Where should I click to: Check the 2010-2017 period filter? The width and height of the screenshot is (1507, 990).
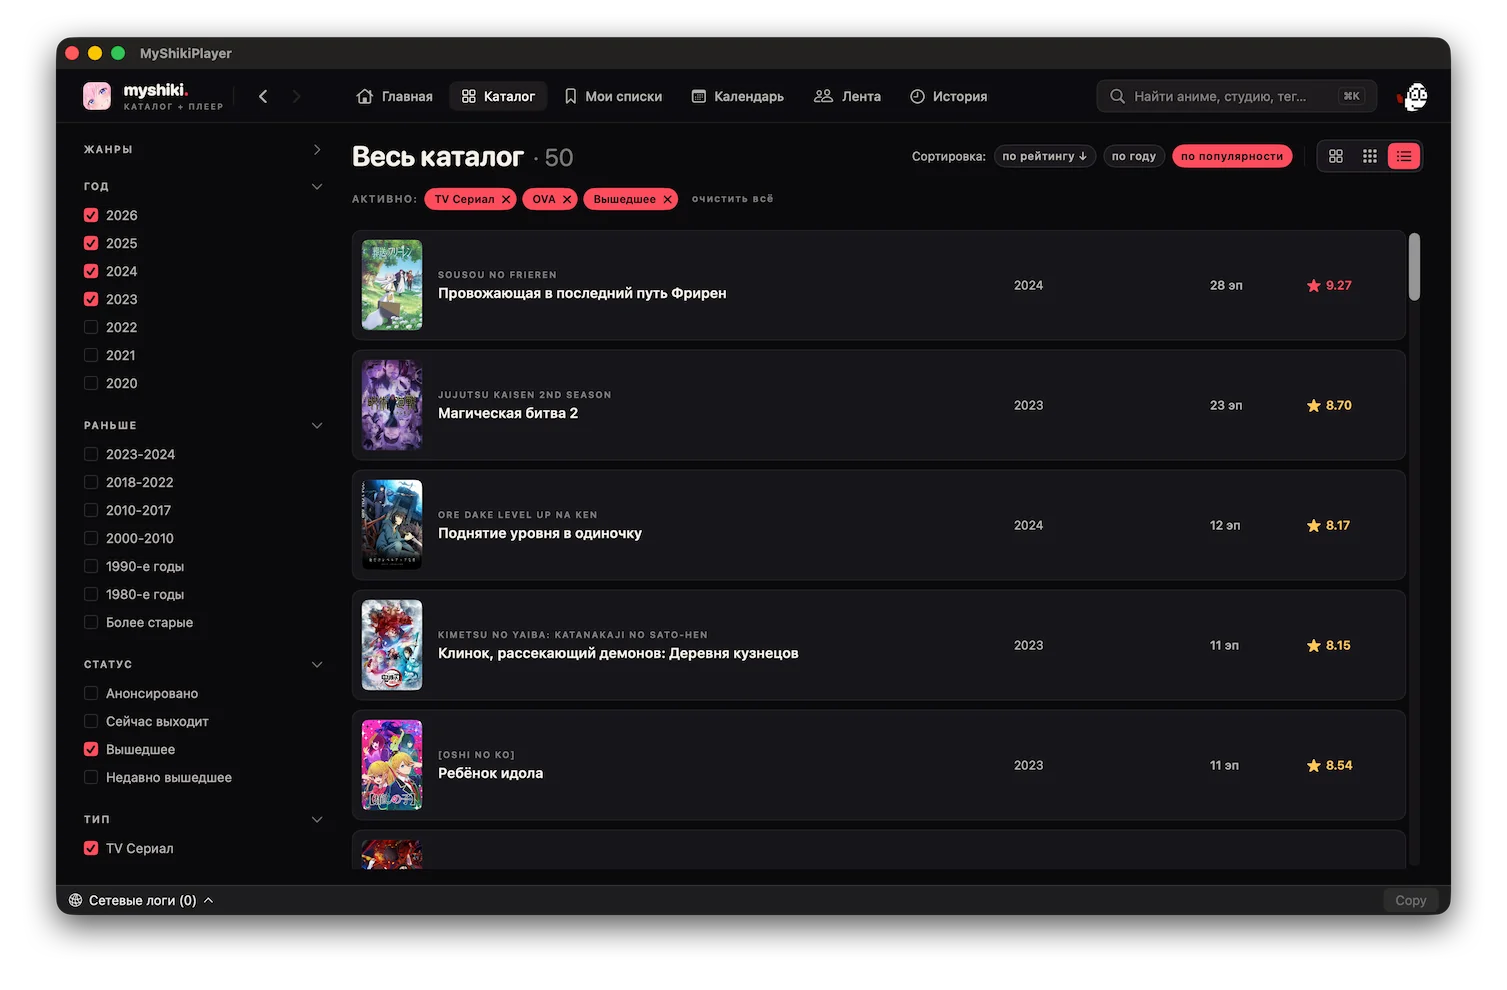(91, 510)
